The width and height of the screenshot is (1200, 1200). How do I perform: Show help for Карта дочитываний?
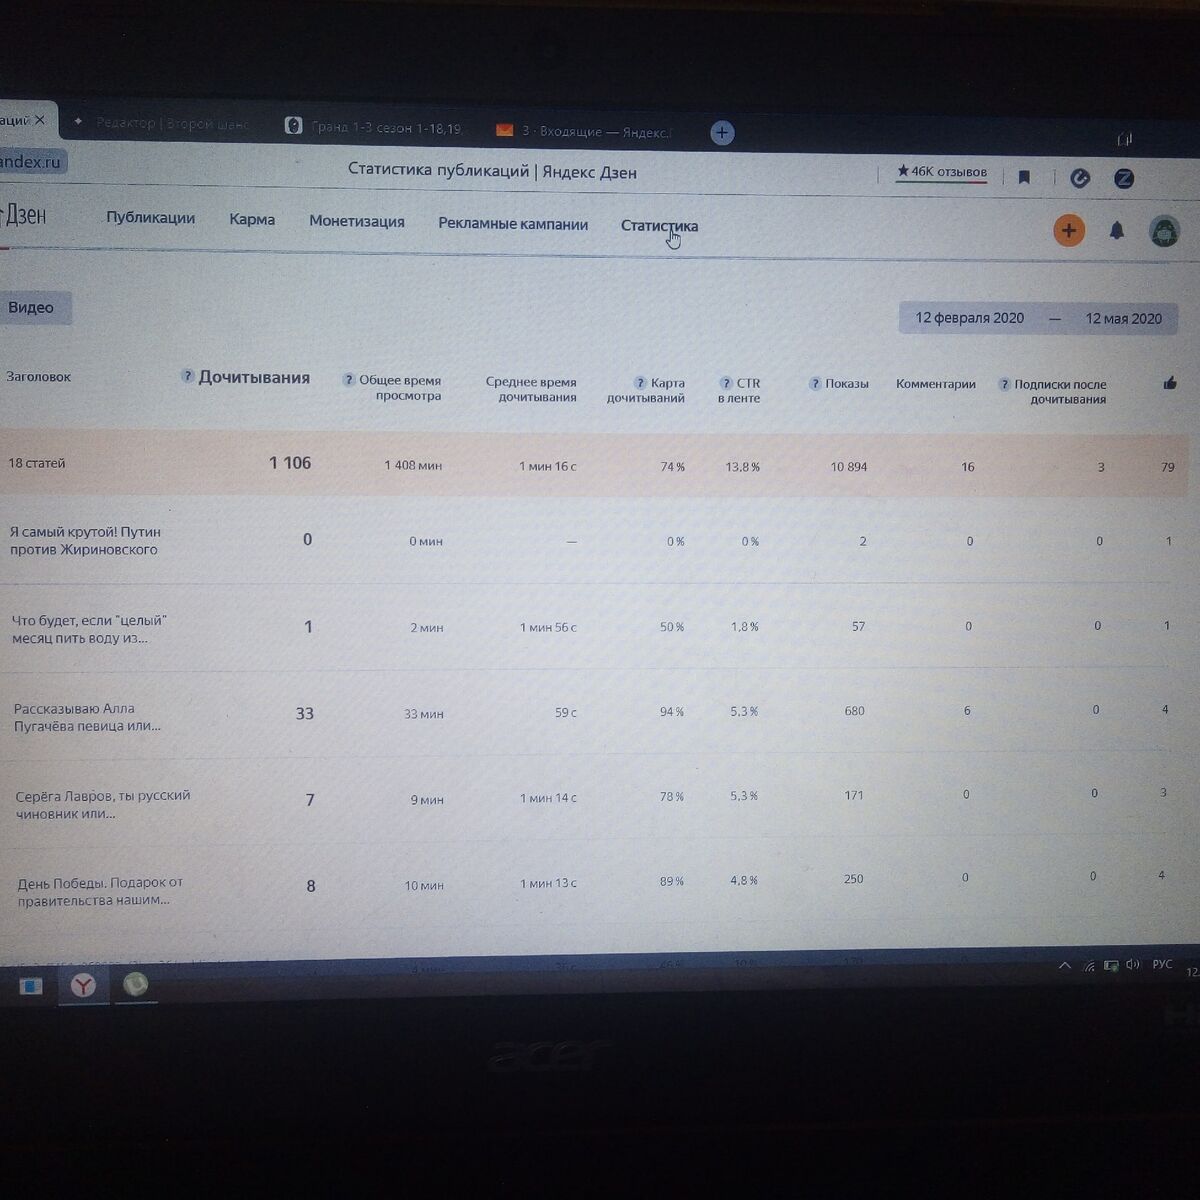[x=640, y=383]
